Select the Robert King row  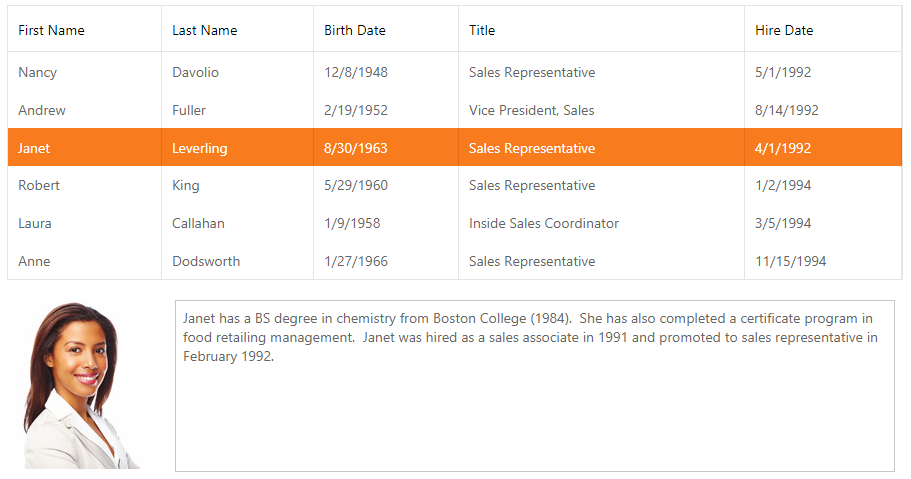coord(455,185)
